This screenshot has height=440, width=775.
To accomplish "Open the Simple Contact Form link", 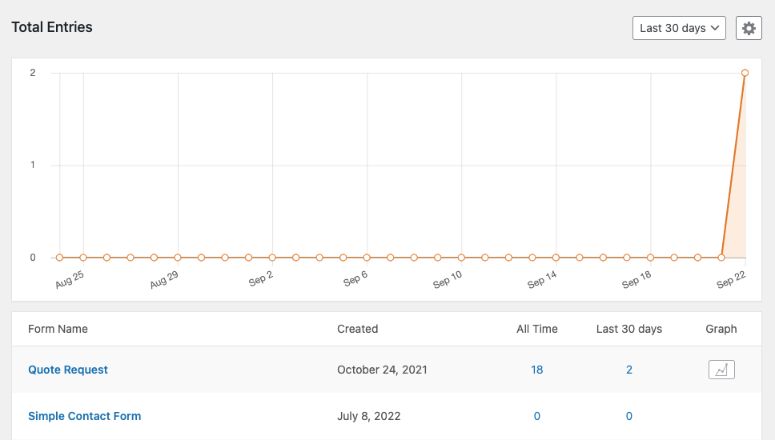I will point(85,416).
